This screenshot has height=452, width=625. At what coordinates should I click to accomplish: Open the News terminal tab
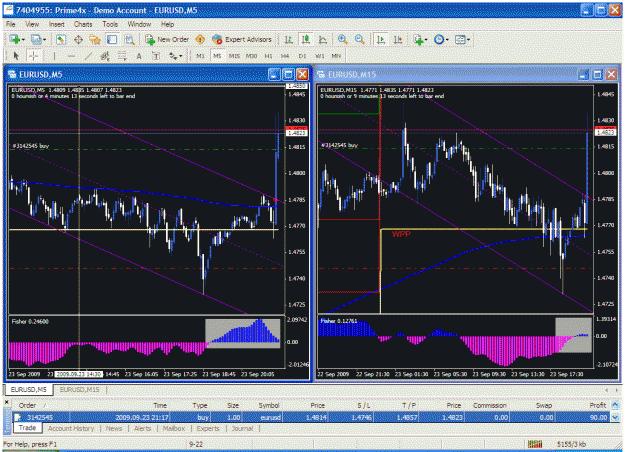pos(114,428)
